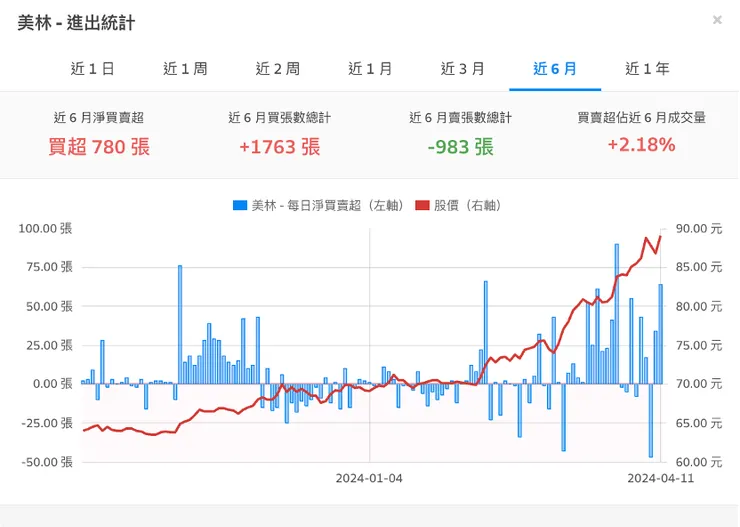View the 近 1 年 tab
The width and height of the screenshot is (740, 527).
648,69
